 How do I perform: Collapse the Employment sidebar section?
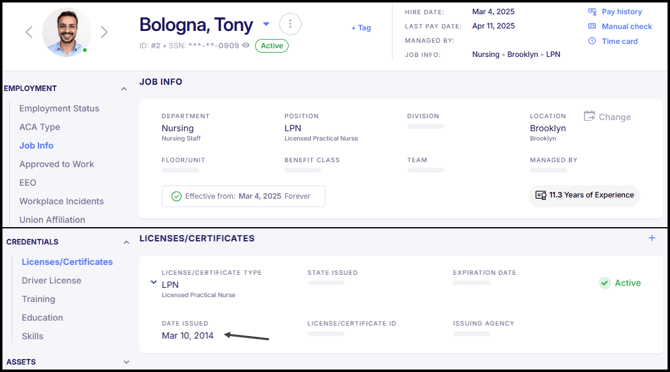coord(124,89)
